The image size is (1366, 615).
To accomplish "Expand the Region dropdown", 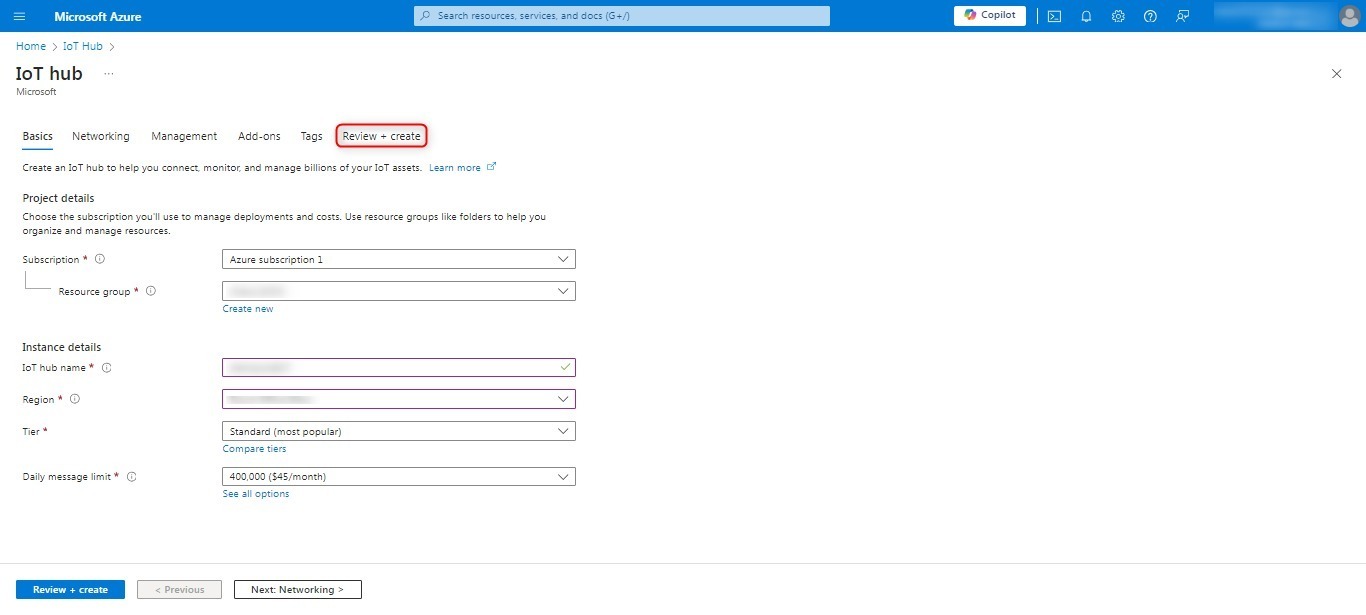I will click(399, 399).
